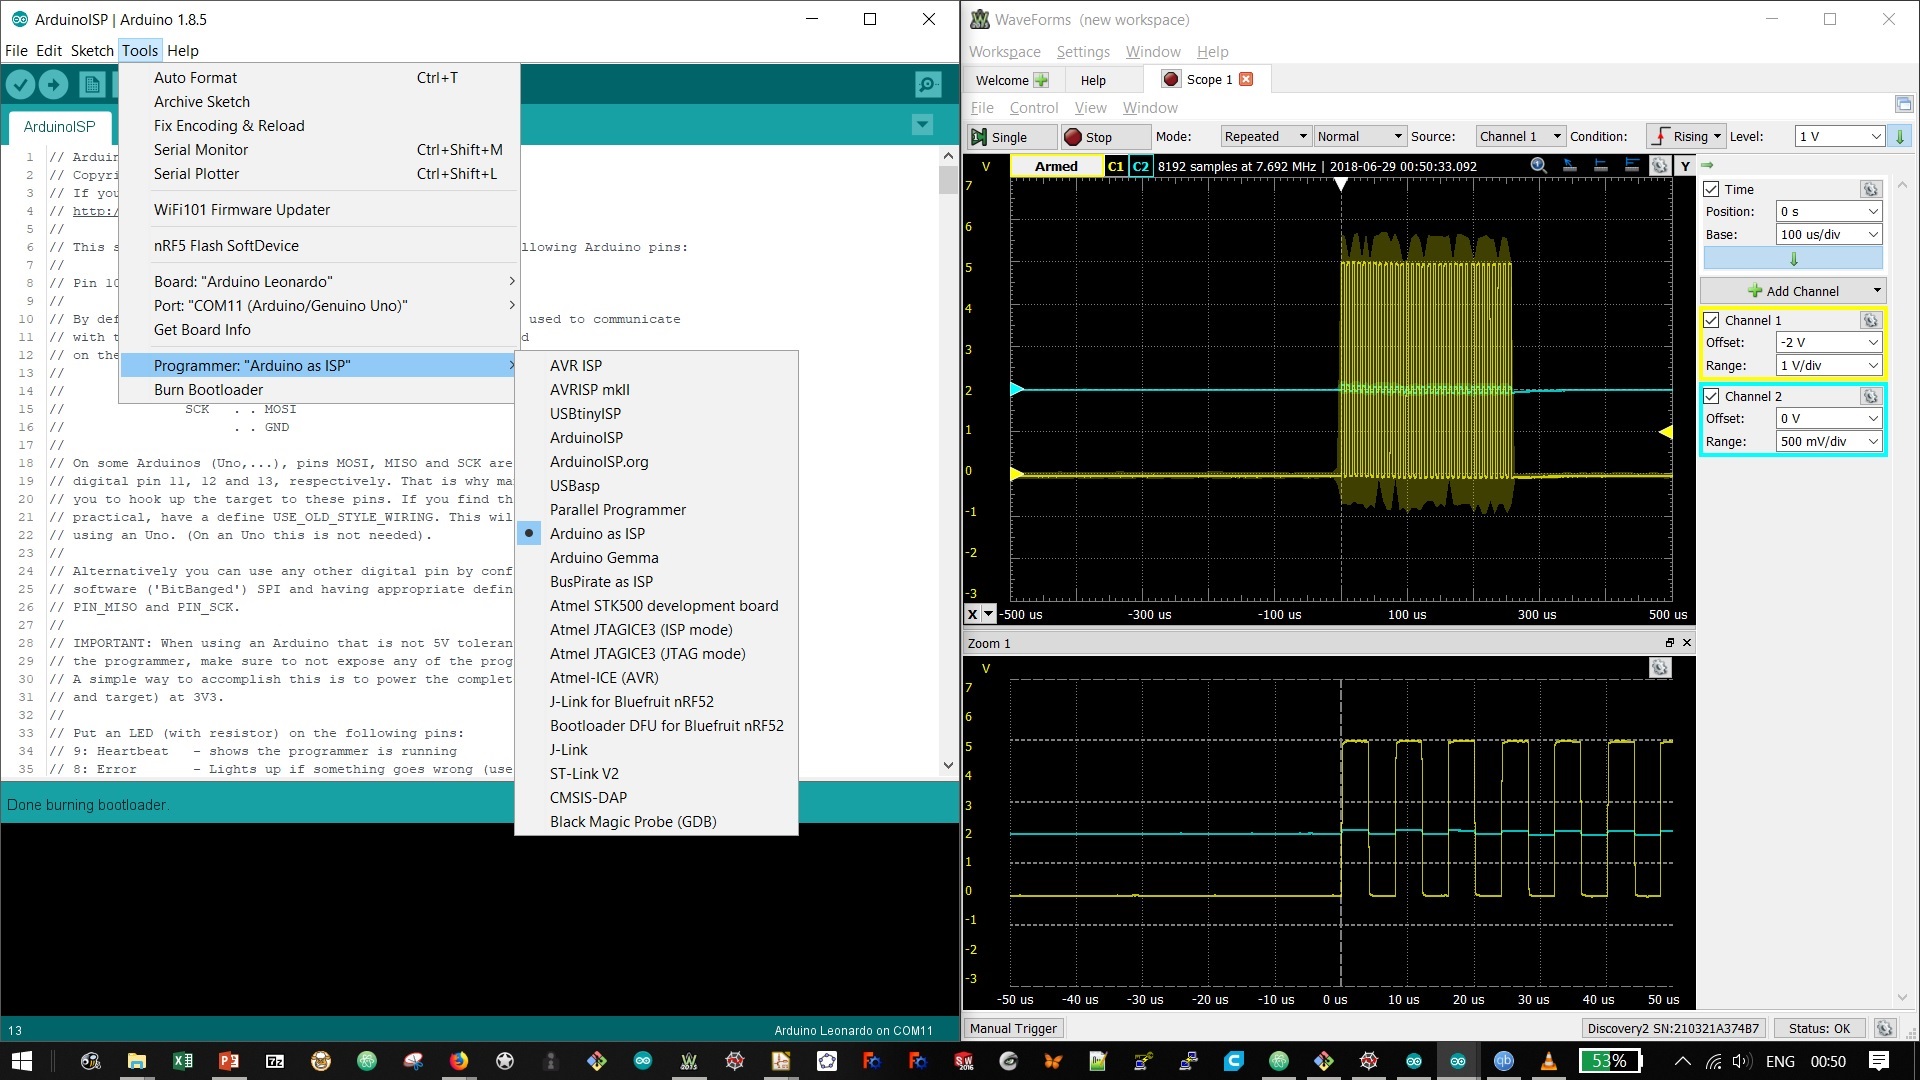
Task: Close the Scope 1 tab
Action: pos(1246,79)
